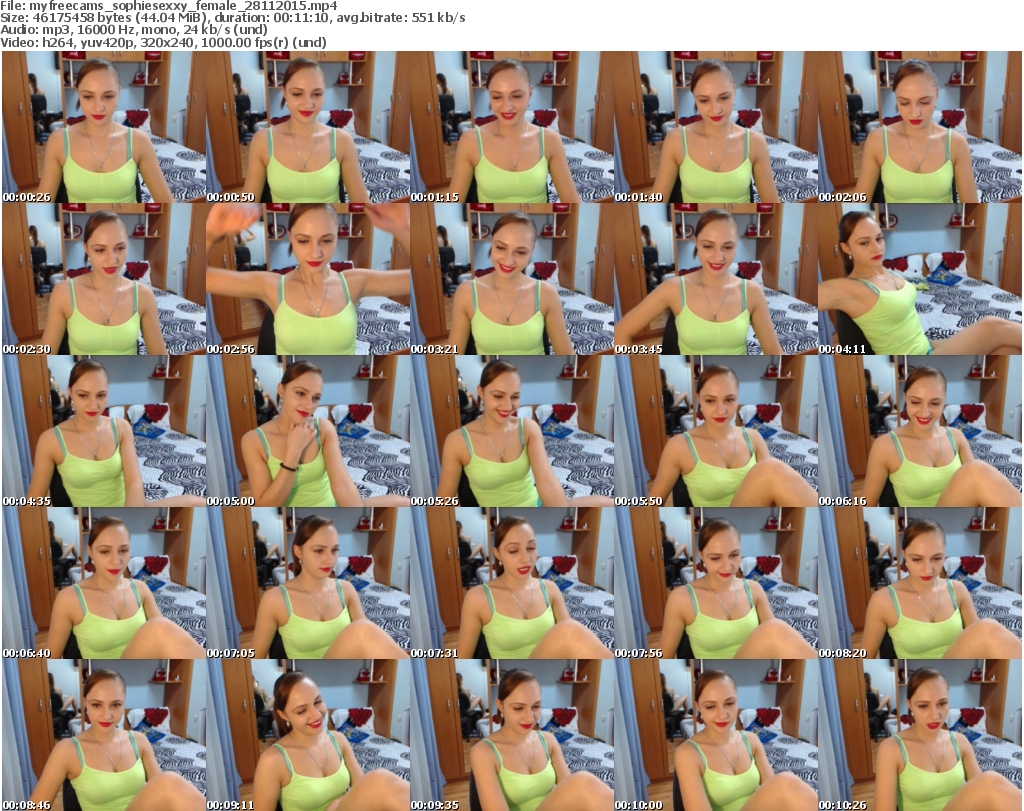Click the 'Video: h264, yuv420p' line

tap(163, 42)
